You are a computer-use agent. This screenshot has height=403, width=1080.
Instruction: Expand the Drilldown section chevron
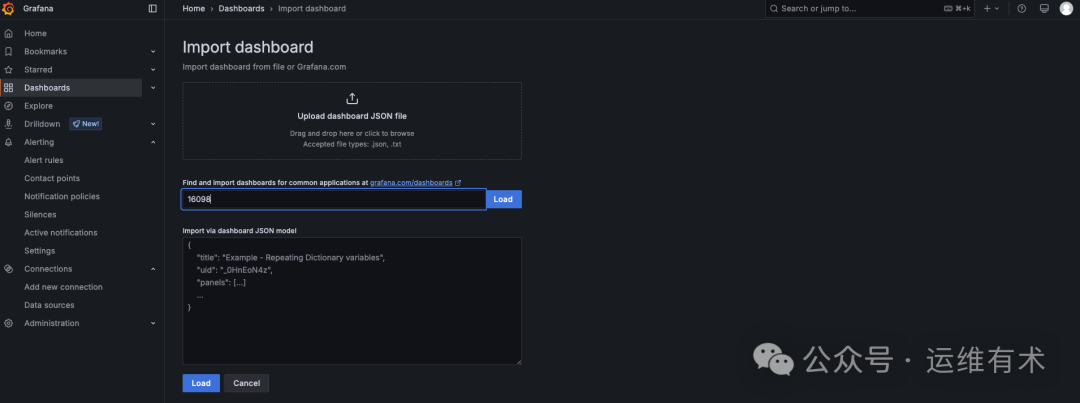pyautogui.click(x=153, y=124)
